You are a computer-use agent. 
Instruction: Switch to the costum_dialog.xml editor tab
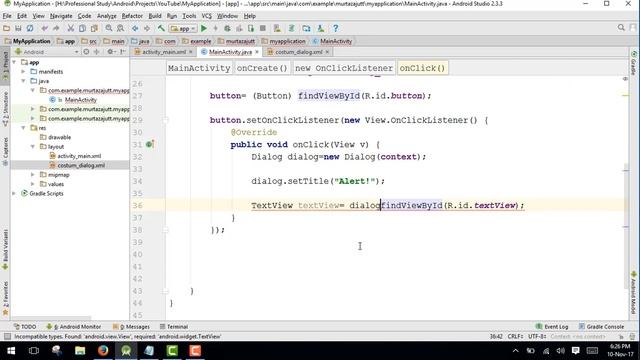point(298,52)
